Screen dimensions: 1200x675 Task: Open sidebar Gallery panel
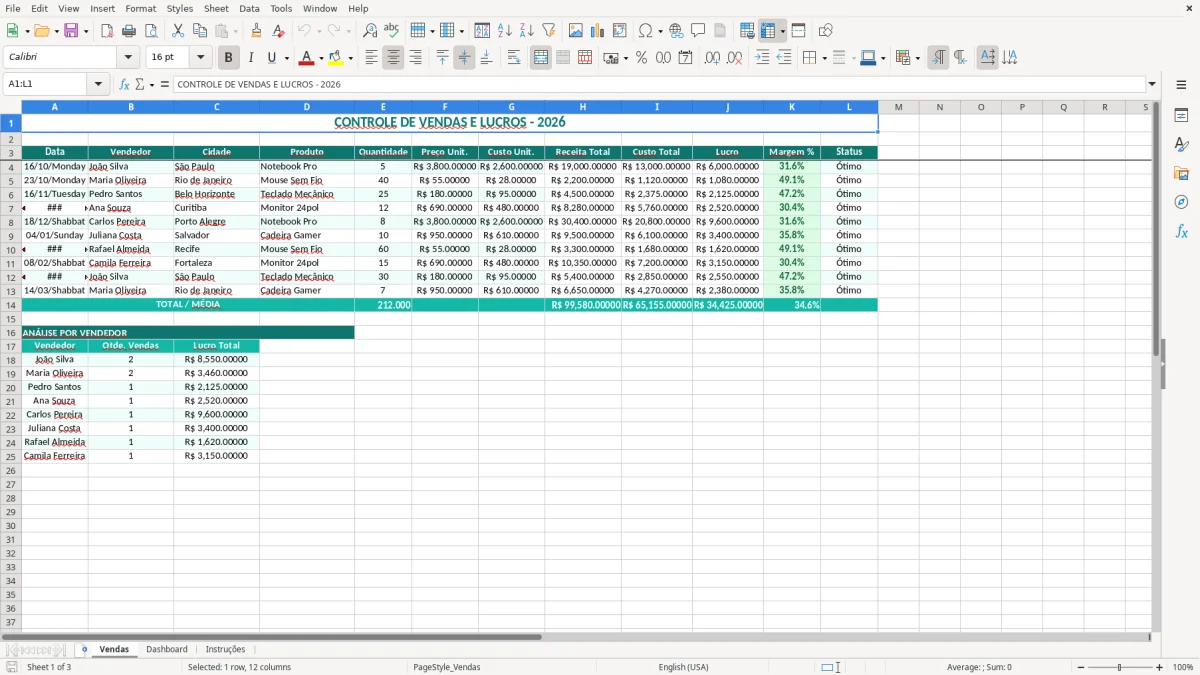click(1181, 173)
